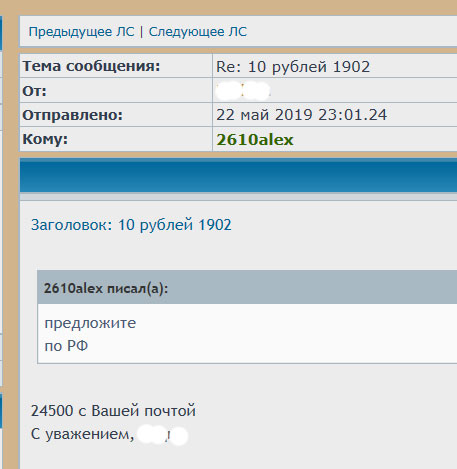Click the quote header 2610alex писал(а):
This screenshot has height=469, width=457.
106,288
